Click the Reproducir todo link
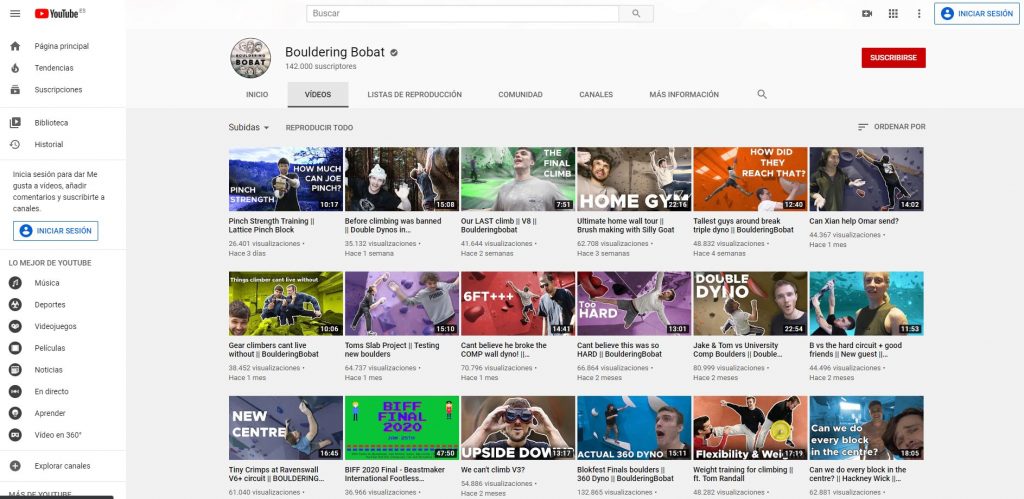1024x499 pixels. click(x=319, y=127)
